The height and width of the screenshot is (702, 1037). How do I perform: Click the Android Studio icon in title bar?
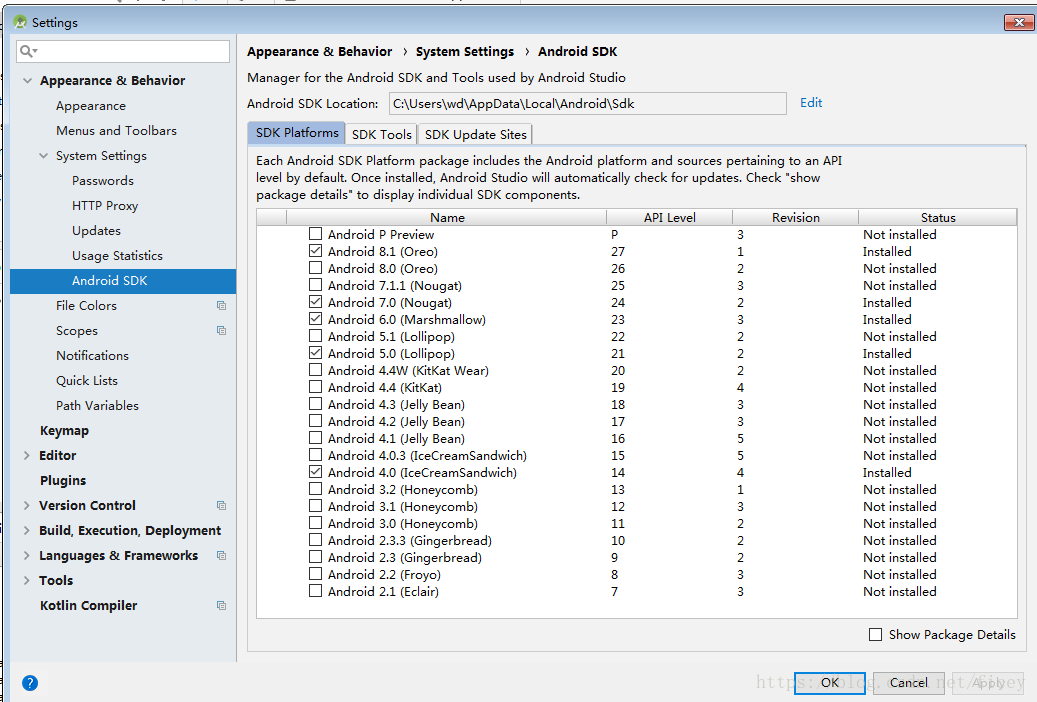point(21,22)
